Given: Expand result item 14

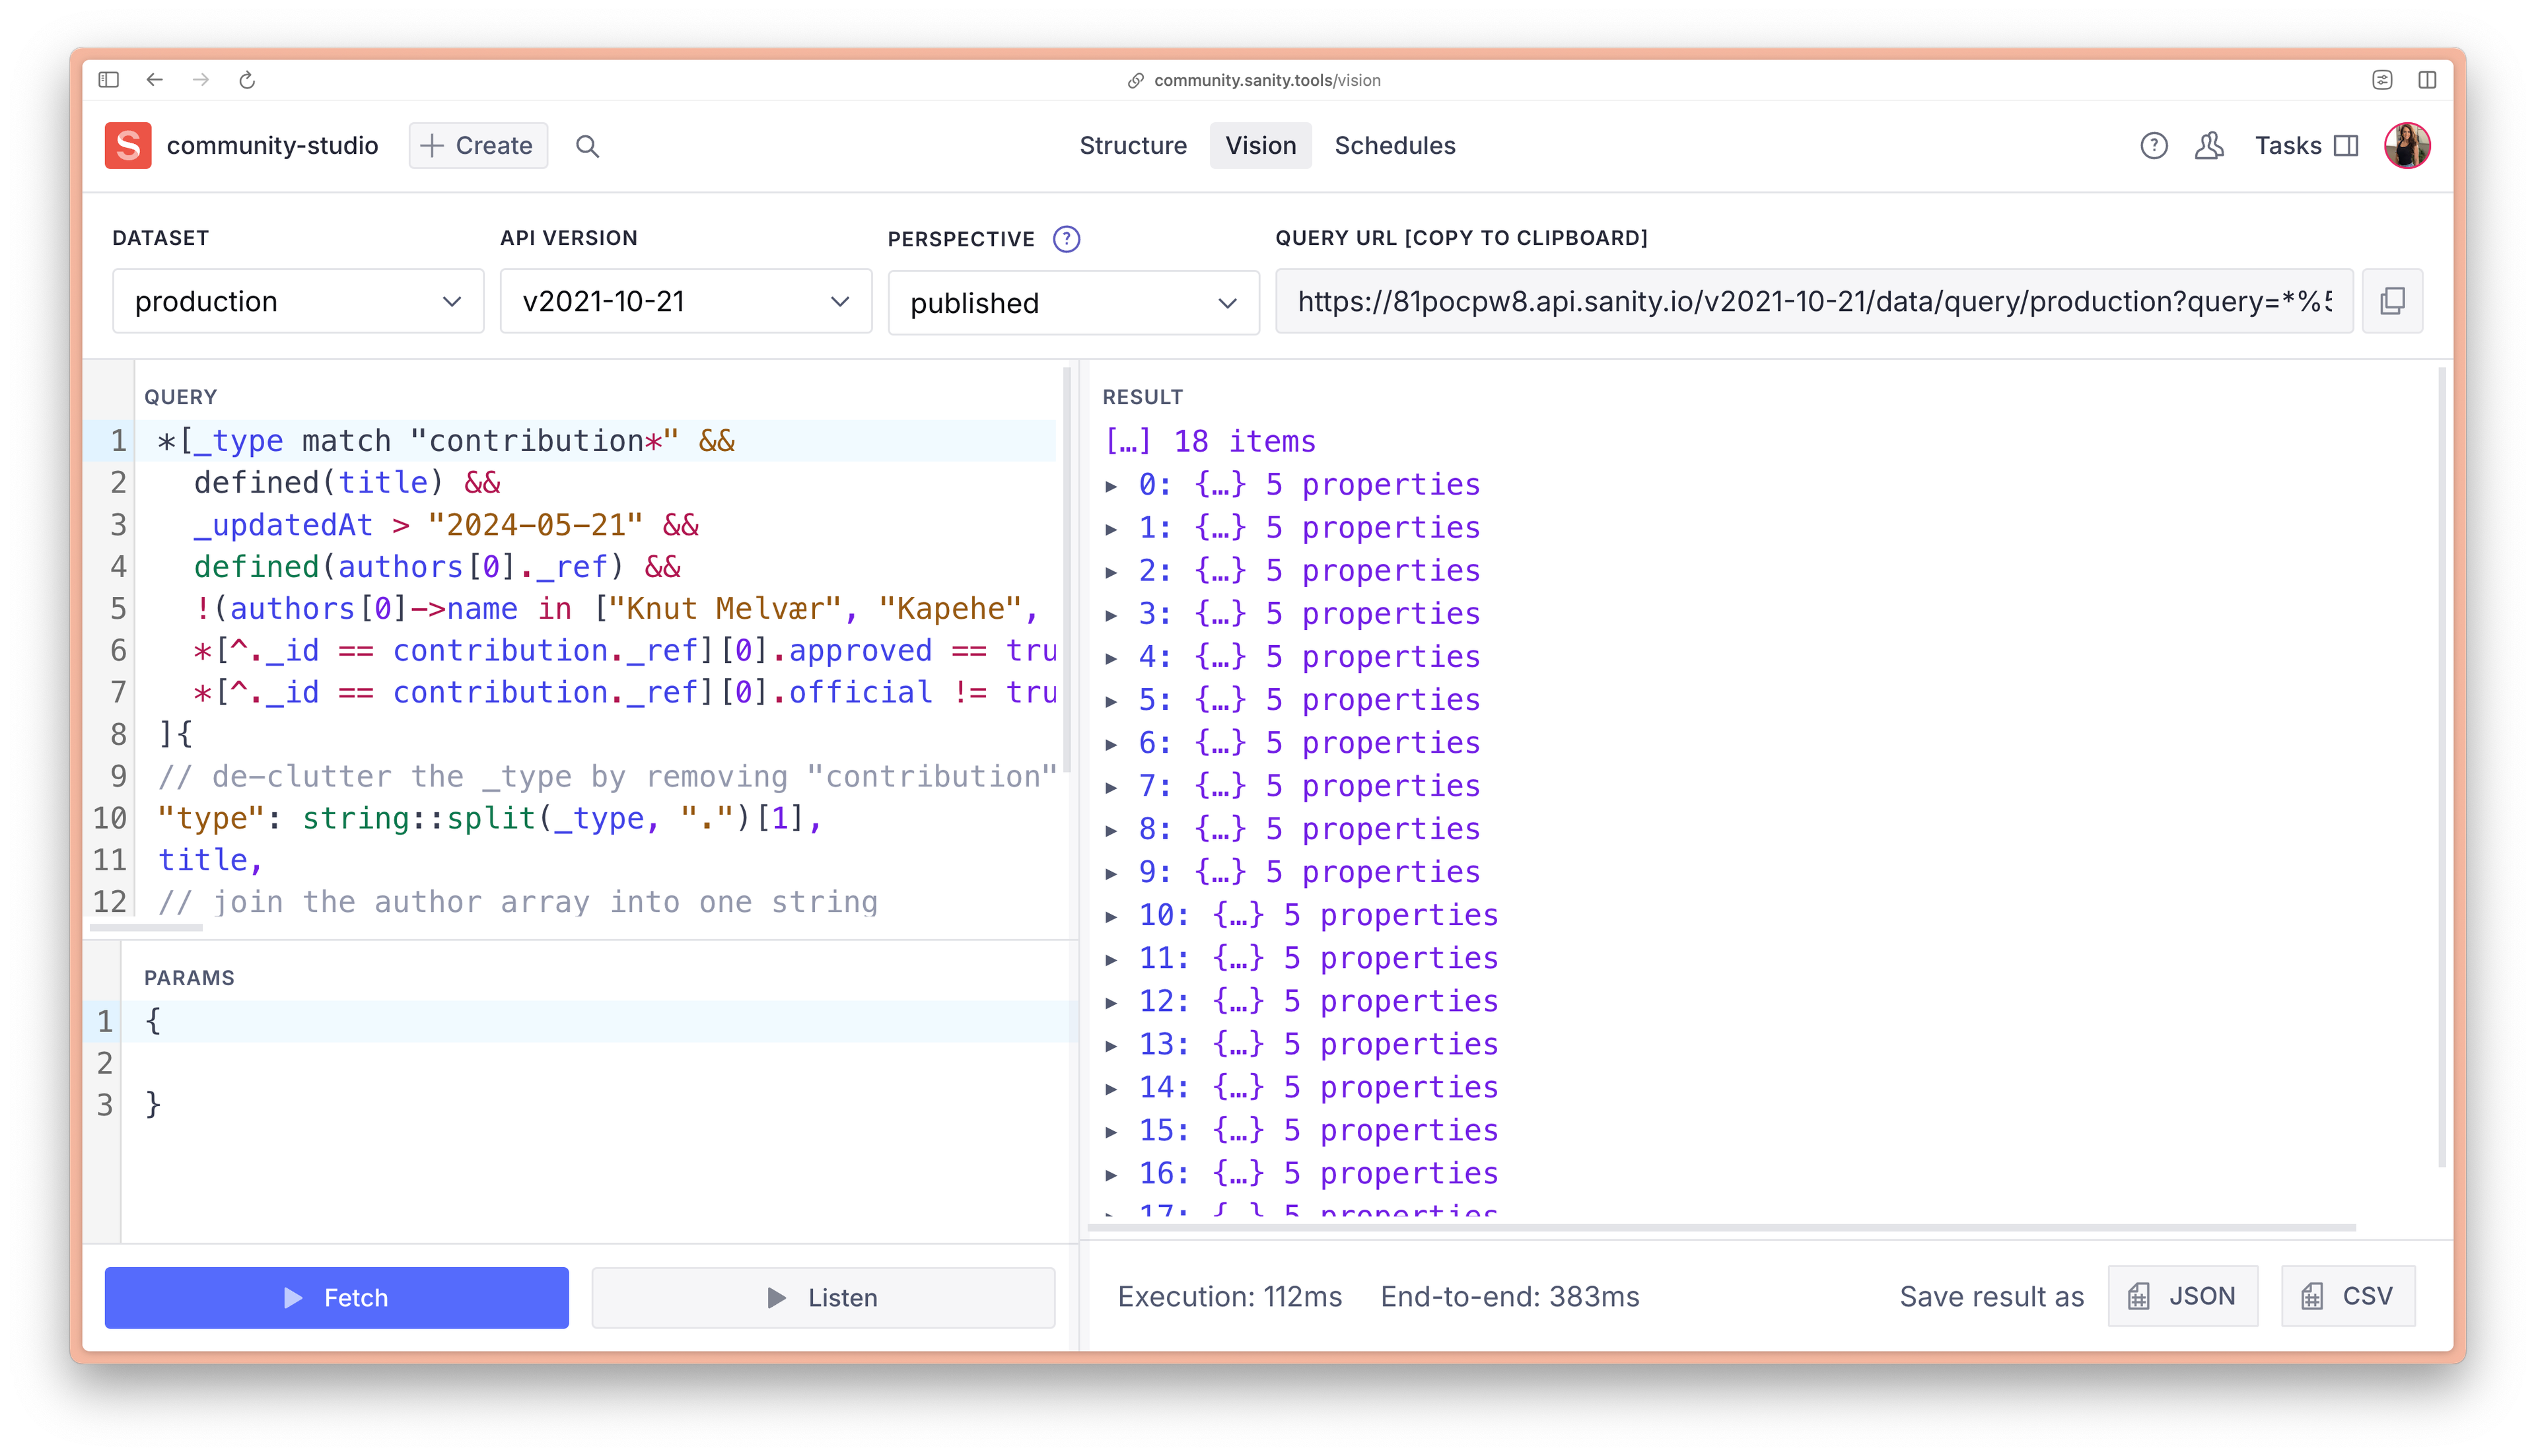Looking at the screenshot, I should pyautogui.click(x=1111, y=1088).
